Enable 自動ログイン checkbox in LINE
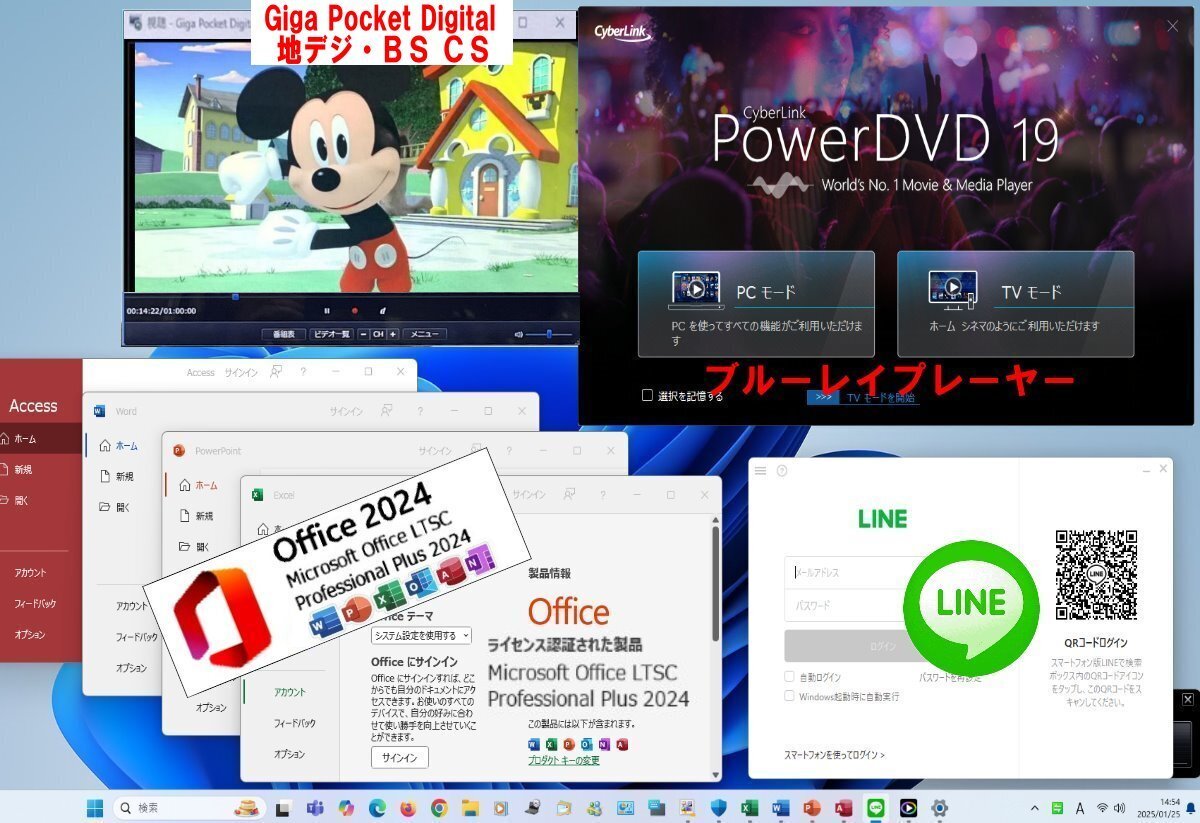 click(790, 677)
